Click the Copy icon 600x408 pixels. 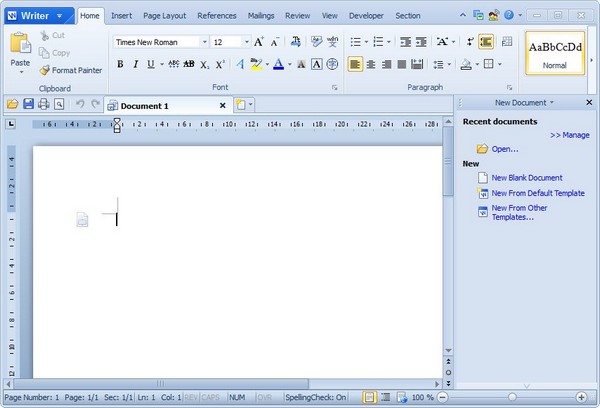coord(44,53)
